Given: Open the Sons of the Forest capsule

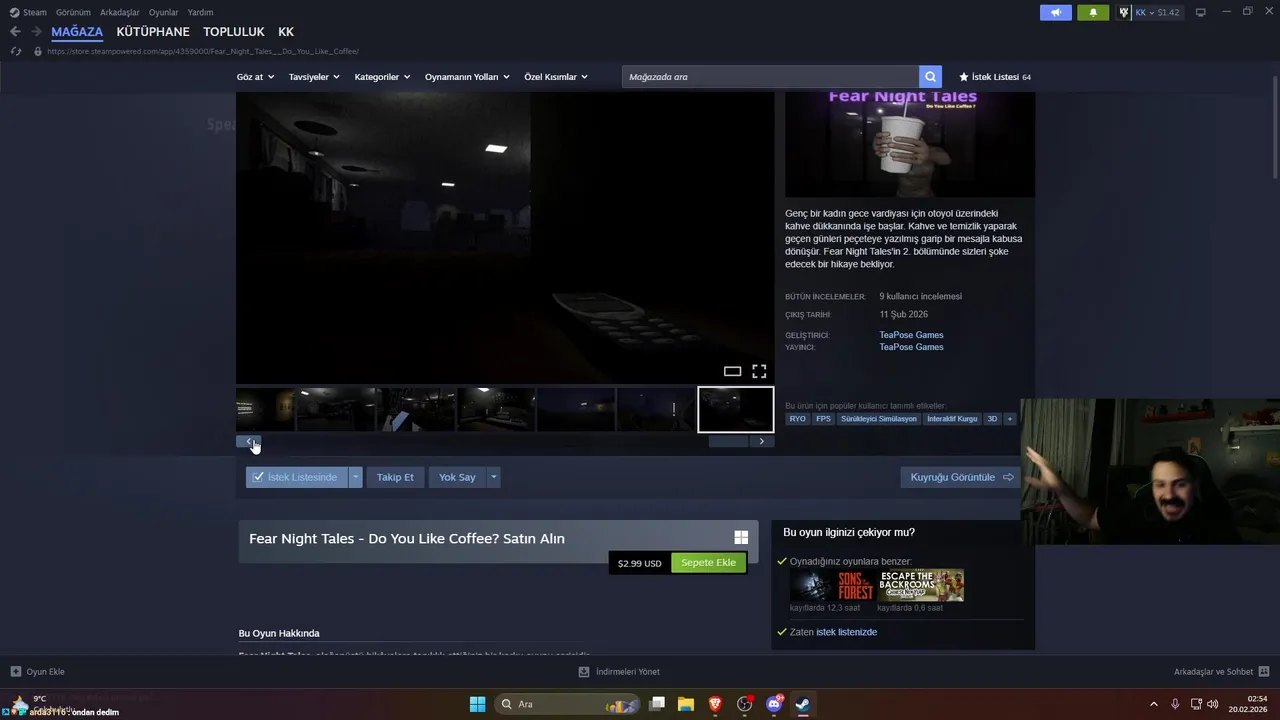Looking at the screenshot, I should pyautogui.click(x=833, y=586).
